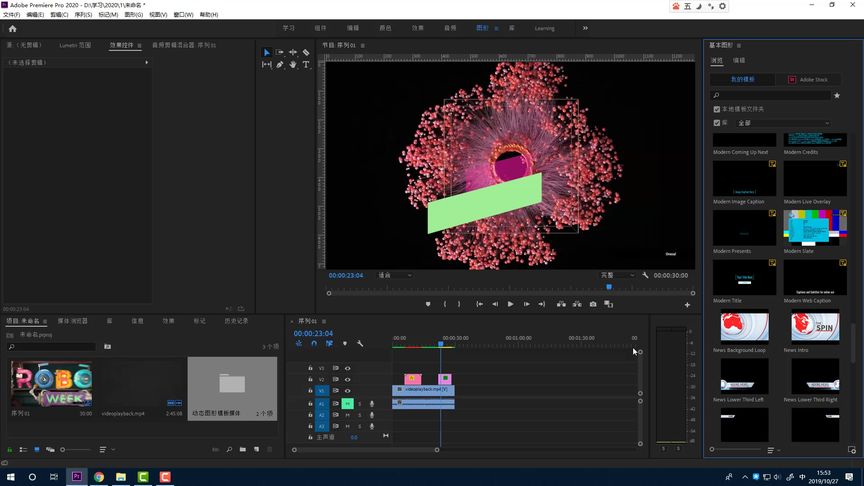Open the library filter dropdown showing 全部
Image resolution: width=864 pixels, height=486 pixels.
[783, 123]
